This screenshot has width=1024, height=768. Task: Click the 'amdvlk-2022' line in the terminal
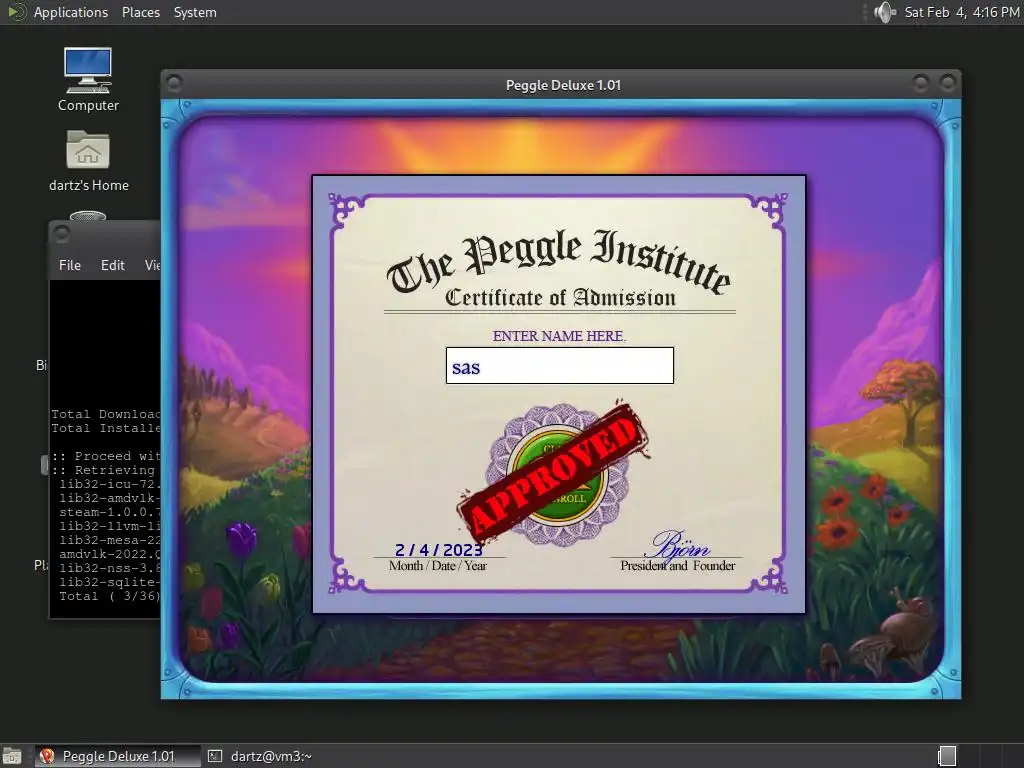(110, 554)
